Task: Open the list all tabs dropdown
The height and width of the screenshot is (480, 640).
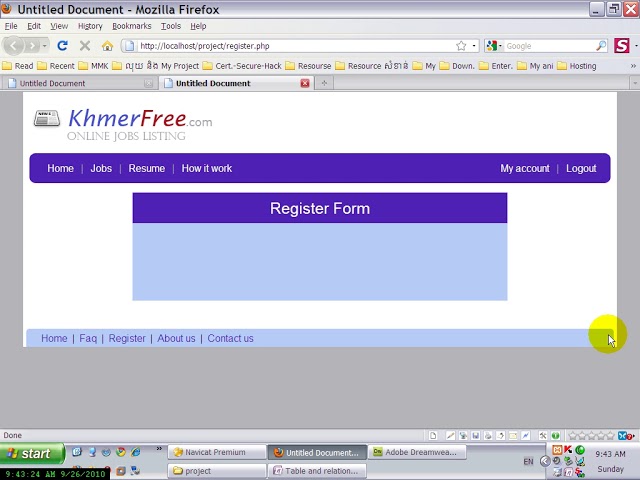Action: (x=635, y=83)
